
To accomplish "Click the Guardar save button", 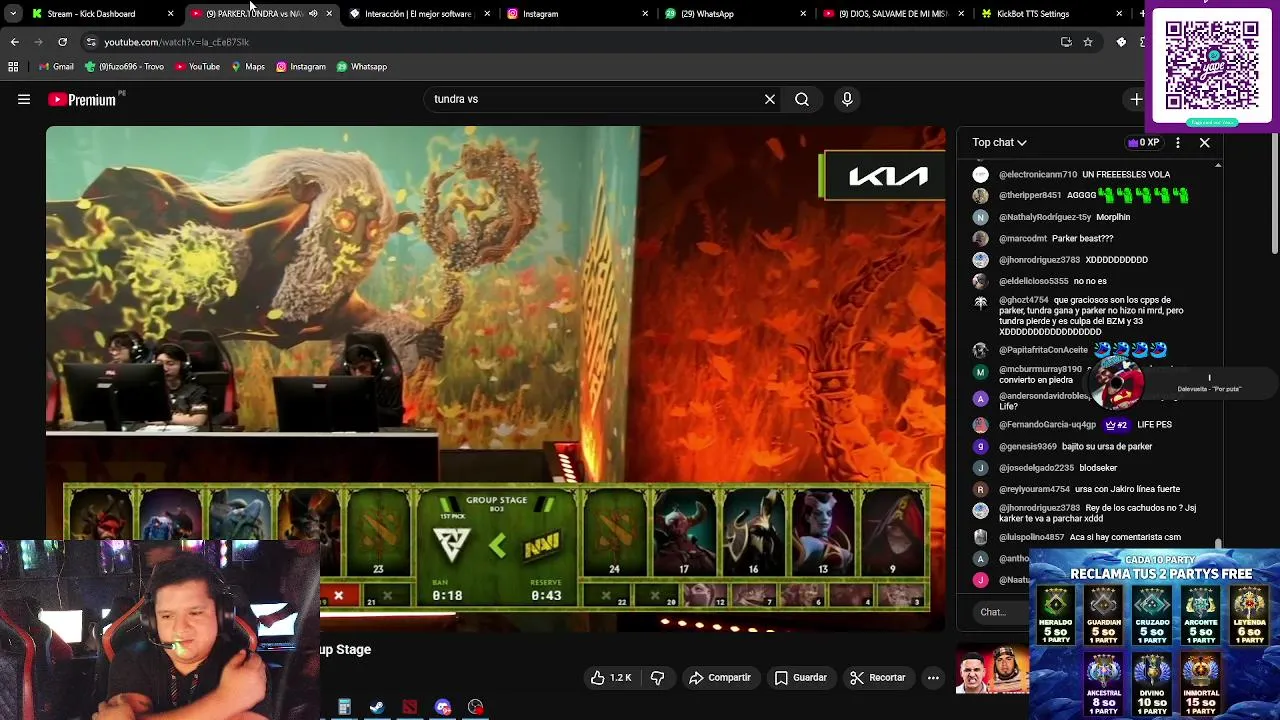I will [x=801, y=677].
